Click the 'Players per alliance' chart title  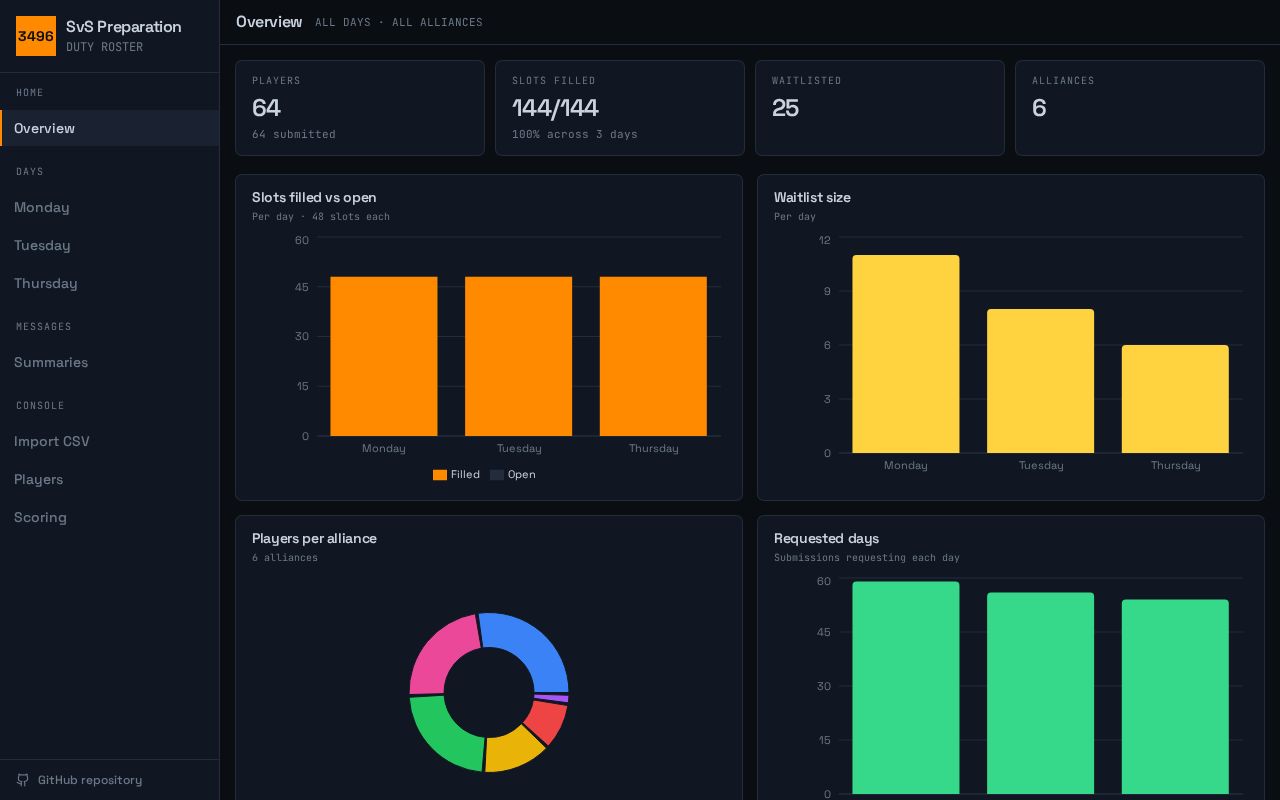[314, 538]
